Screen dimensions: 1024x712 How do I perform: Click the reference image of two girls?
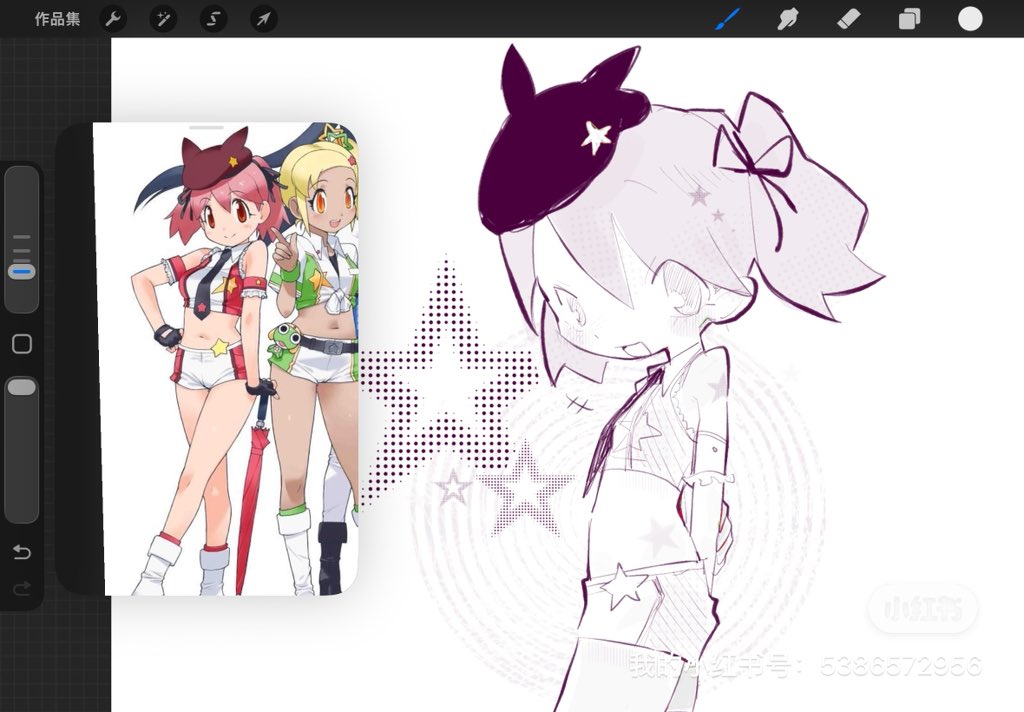pos(226,359)
